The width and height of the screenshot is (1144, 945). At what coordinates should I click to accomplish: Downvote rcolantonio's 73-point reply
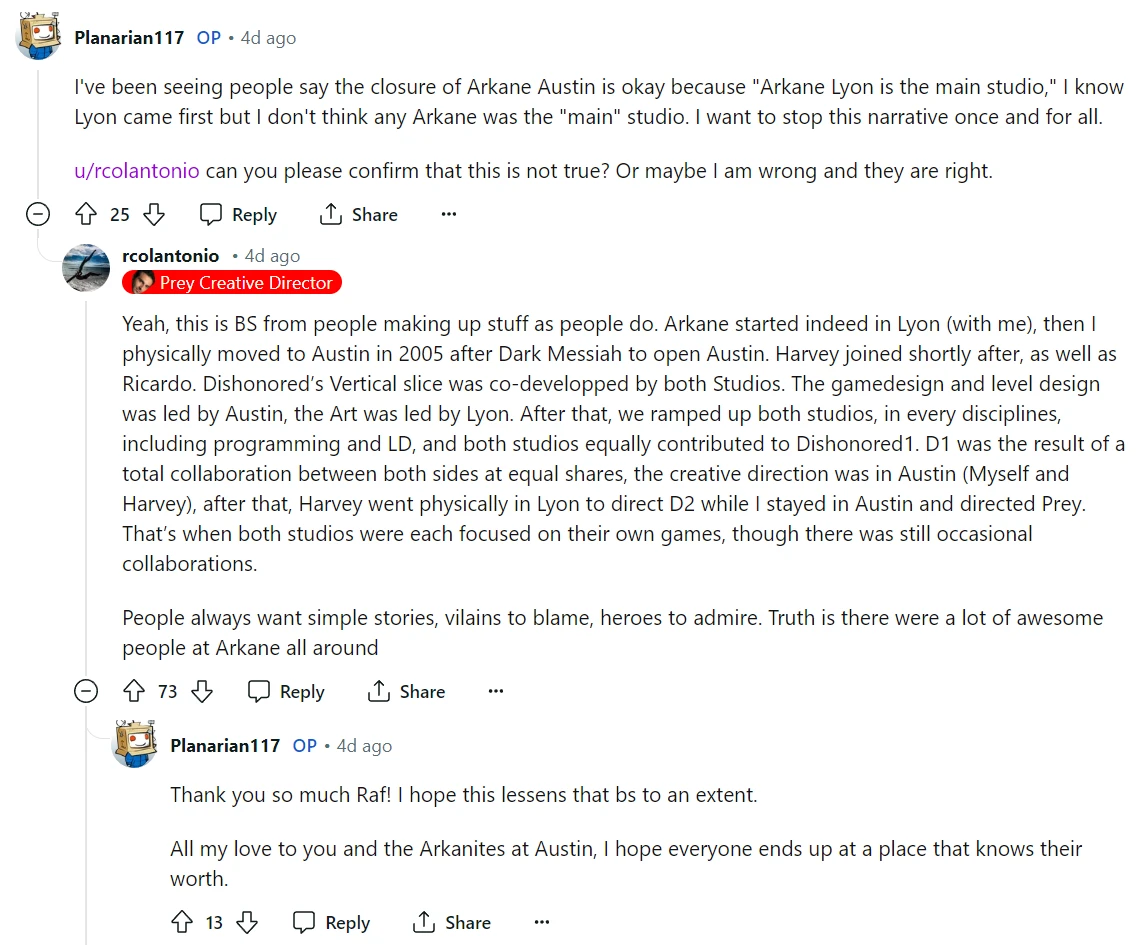click(x=201, y=691)
